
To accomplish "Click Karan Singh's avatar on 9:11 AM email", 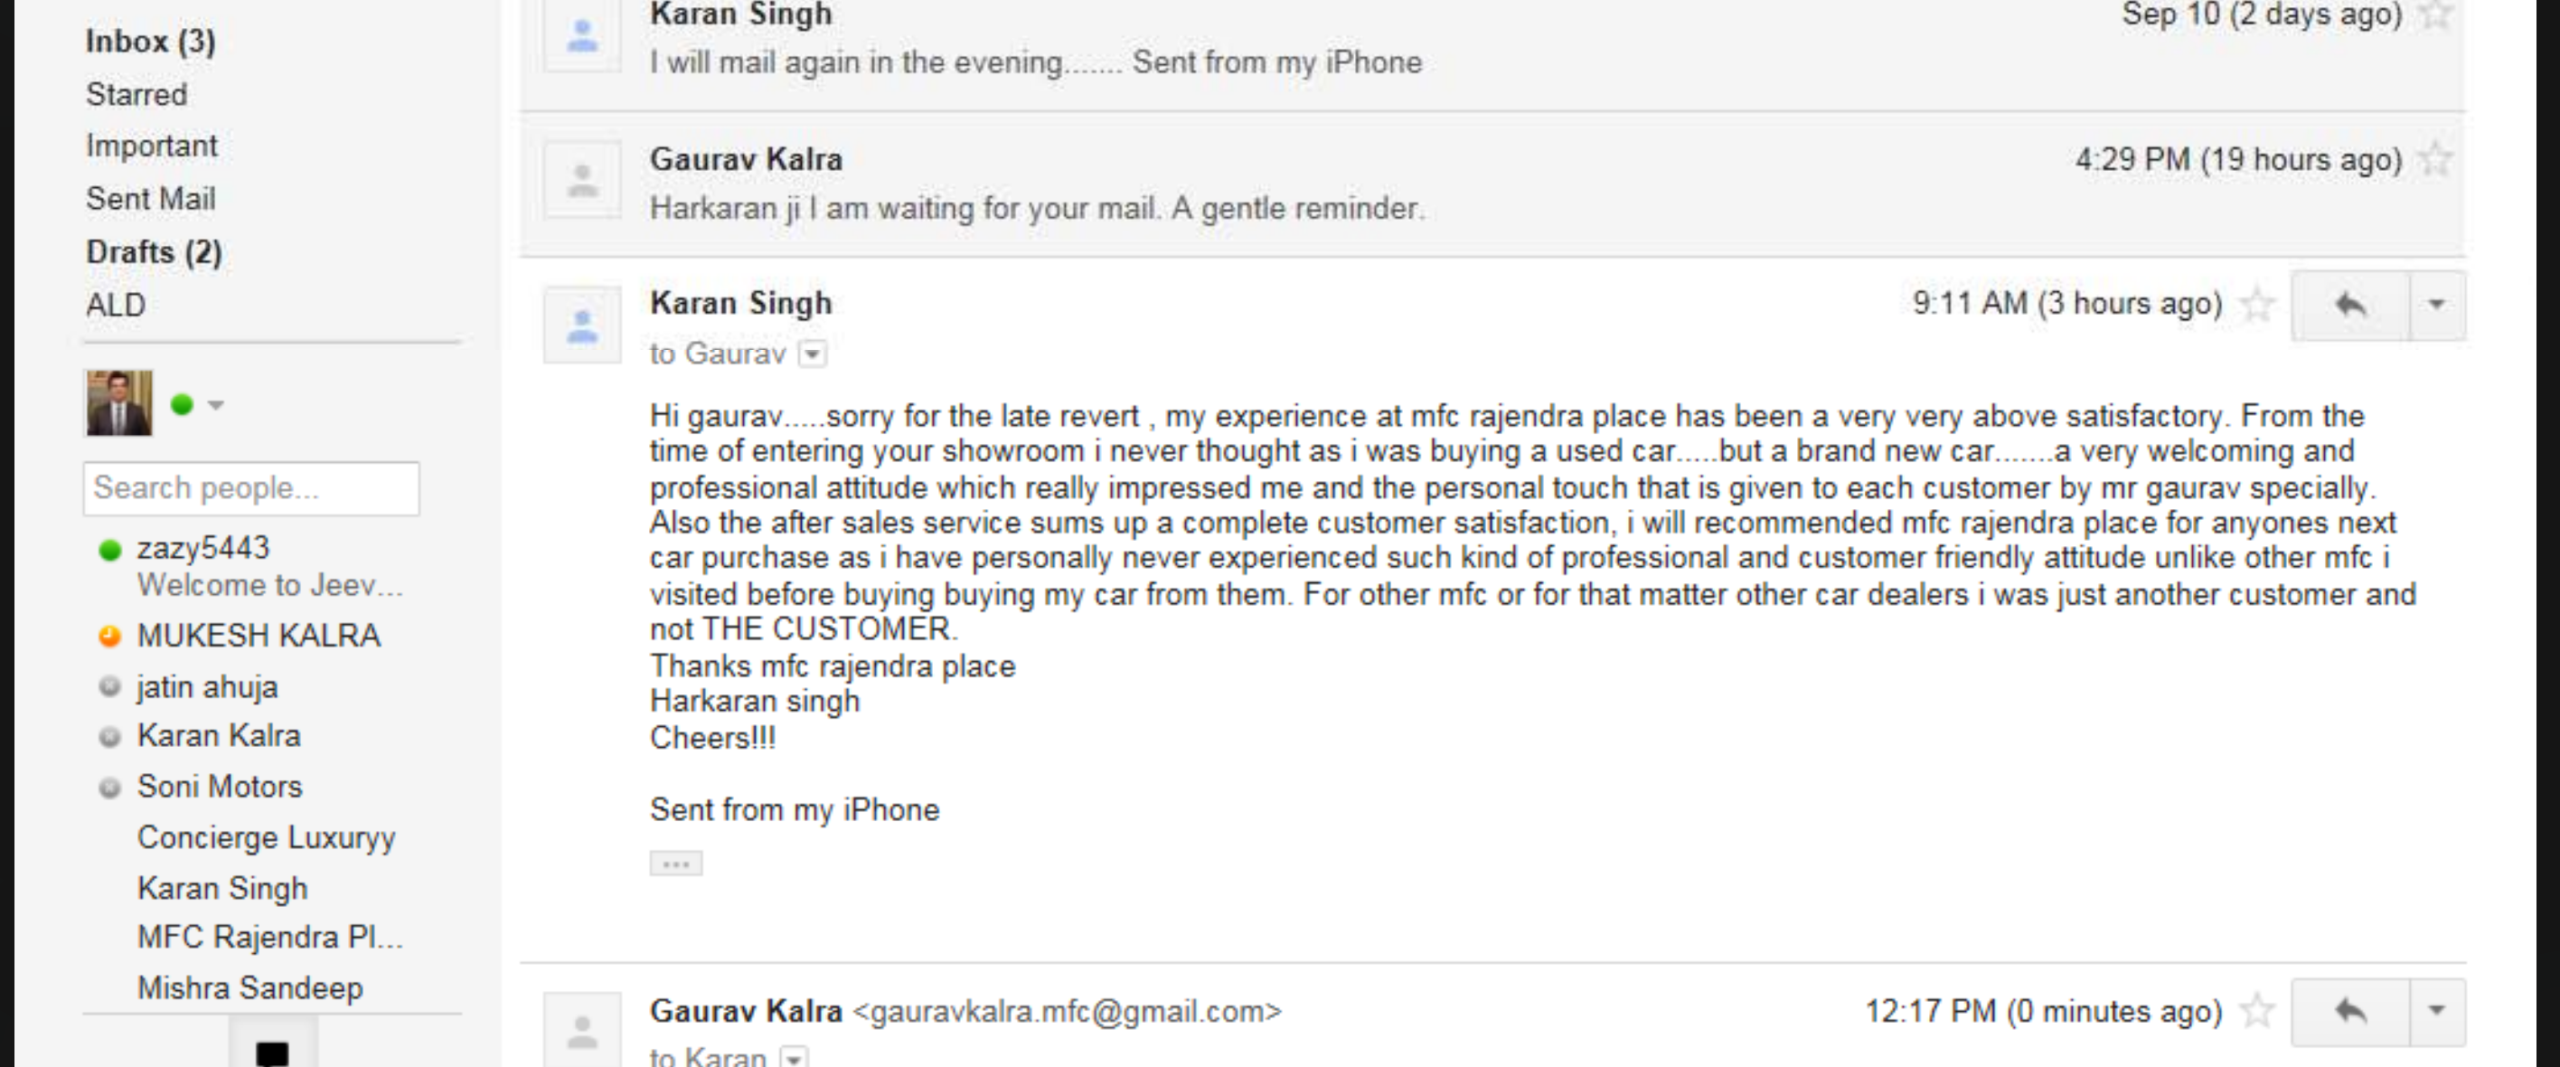I will click(582, 325).
